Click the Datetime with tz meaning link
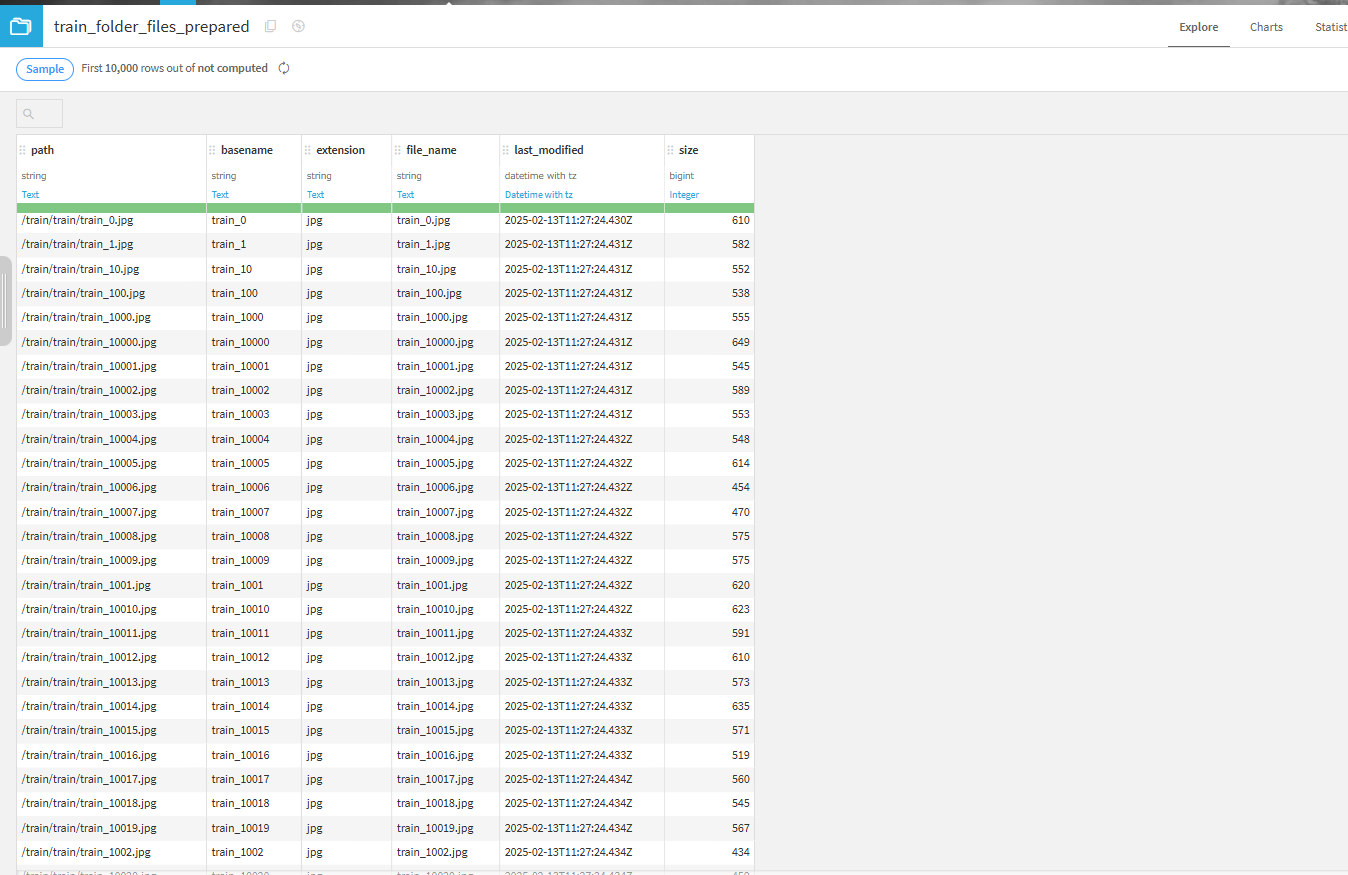Viewport: 1348px width, 875px height. 539,195
